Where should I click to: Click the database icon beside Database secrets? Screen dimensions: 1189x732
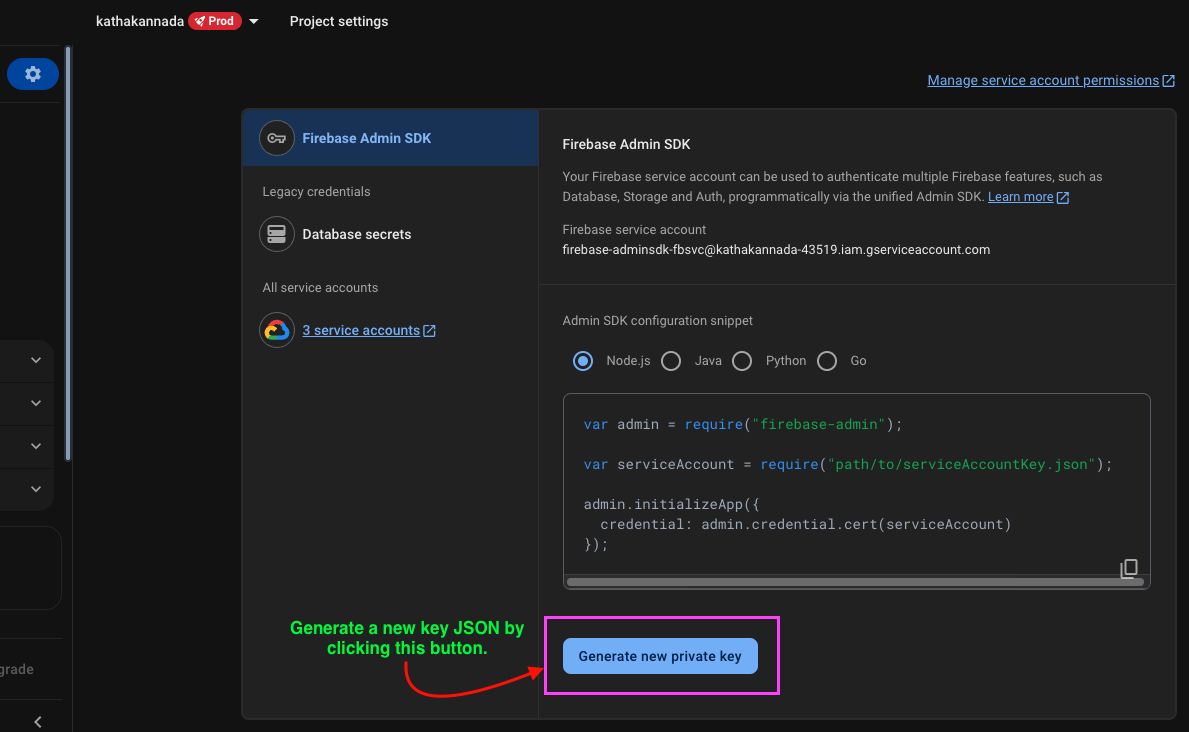[x=277, y=234]
